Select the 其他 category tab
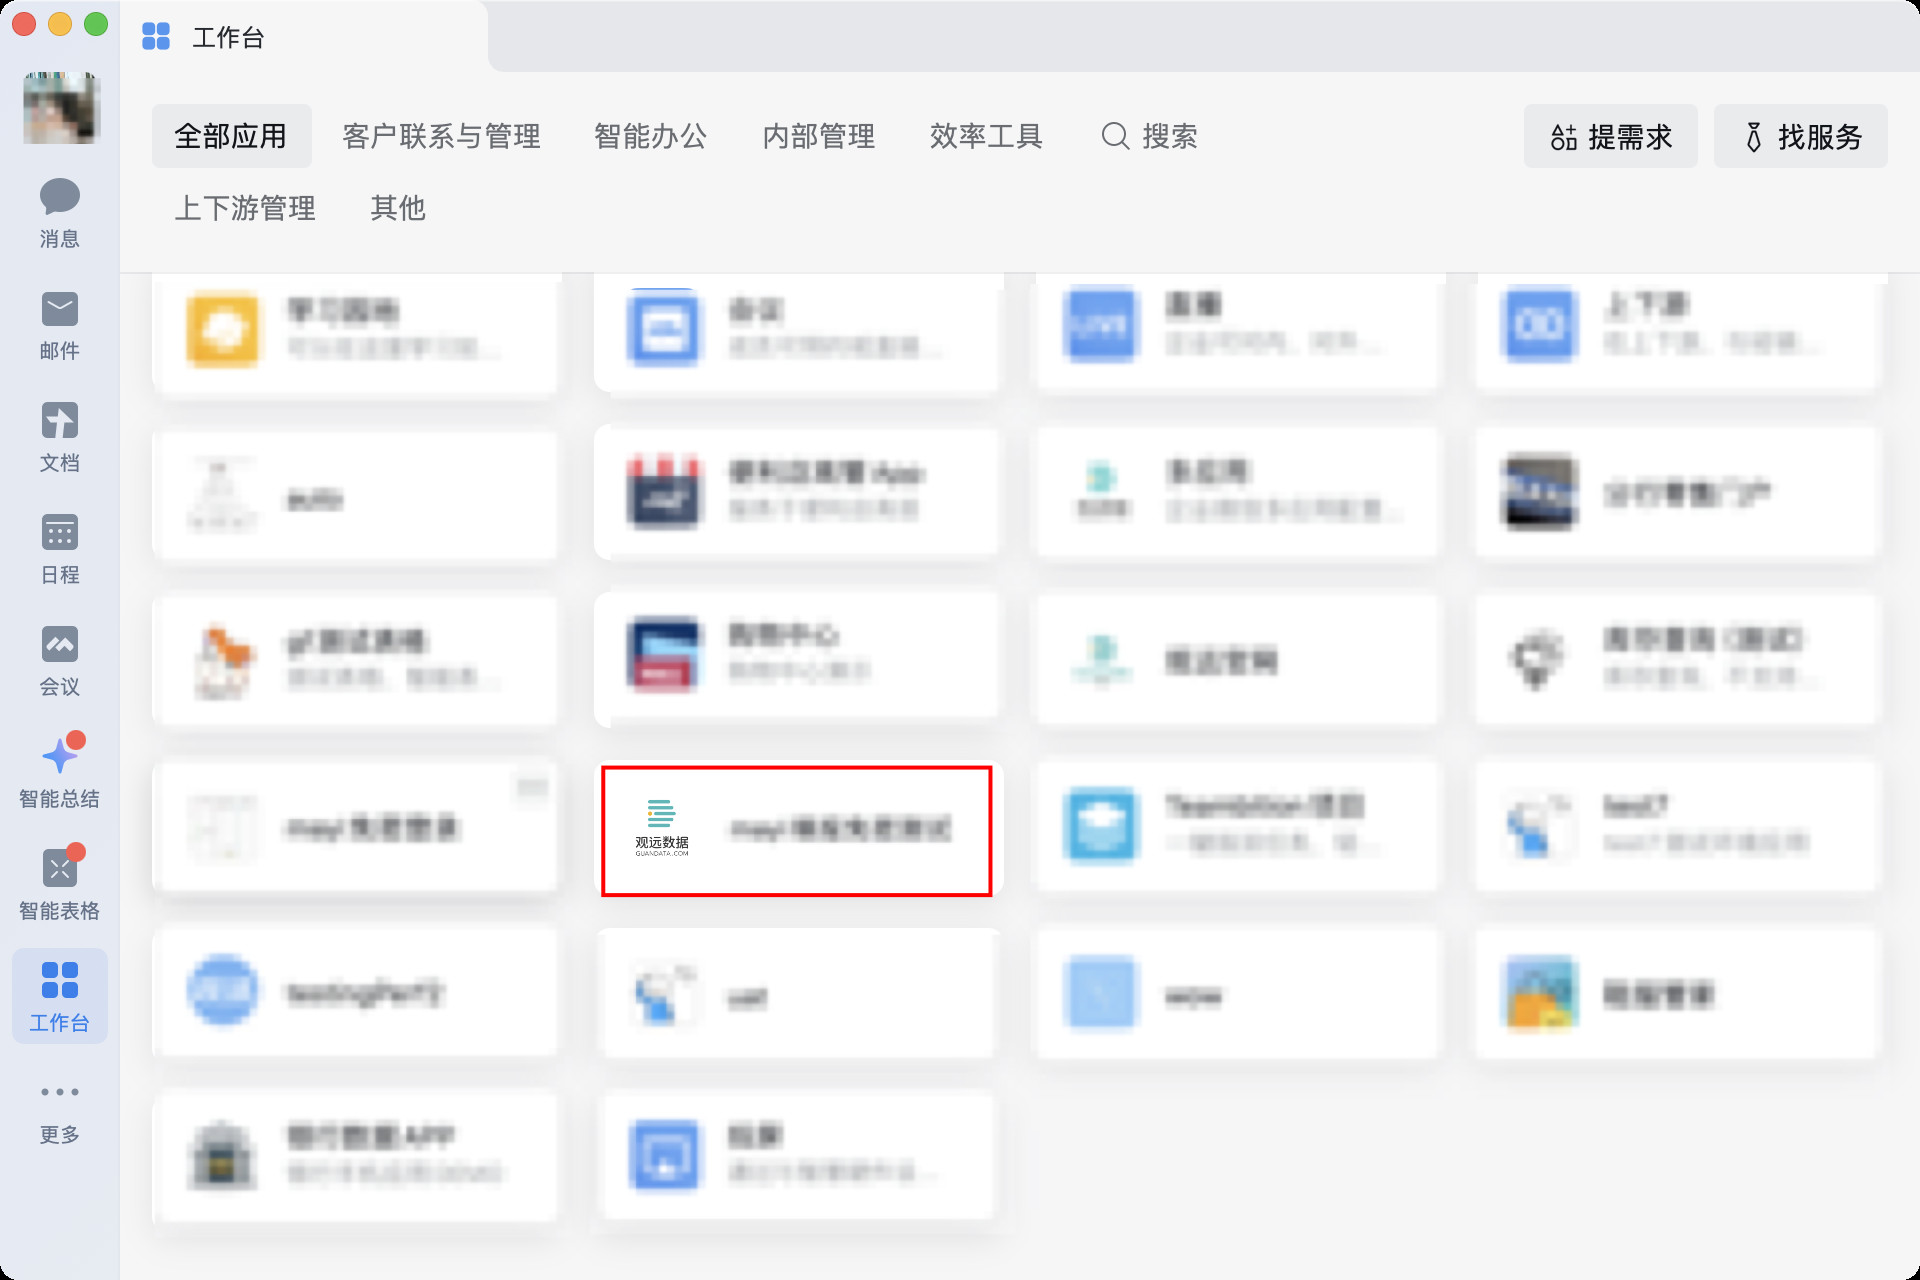Viewport: 1920px width, 1280px height. (398, 208)
